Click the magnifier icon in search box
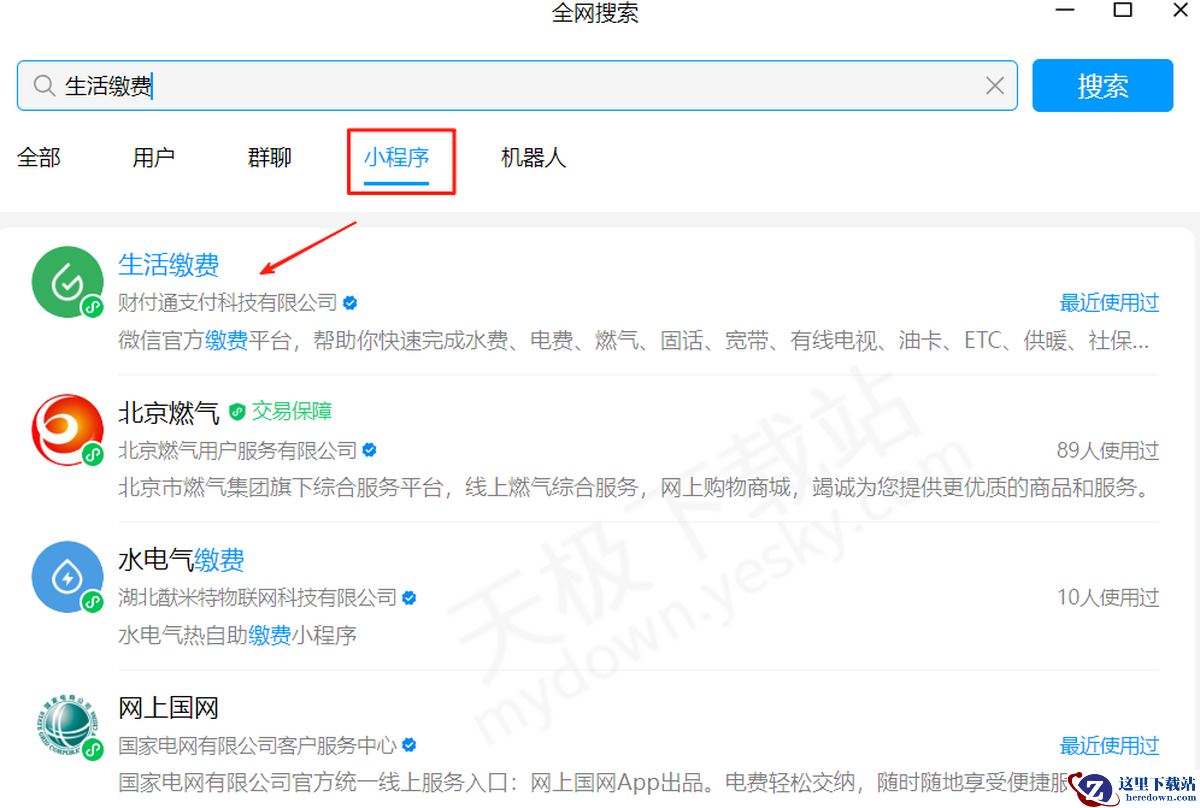This screenshot has width=1200, height=808. tap(43, 86)
